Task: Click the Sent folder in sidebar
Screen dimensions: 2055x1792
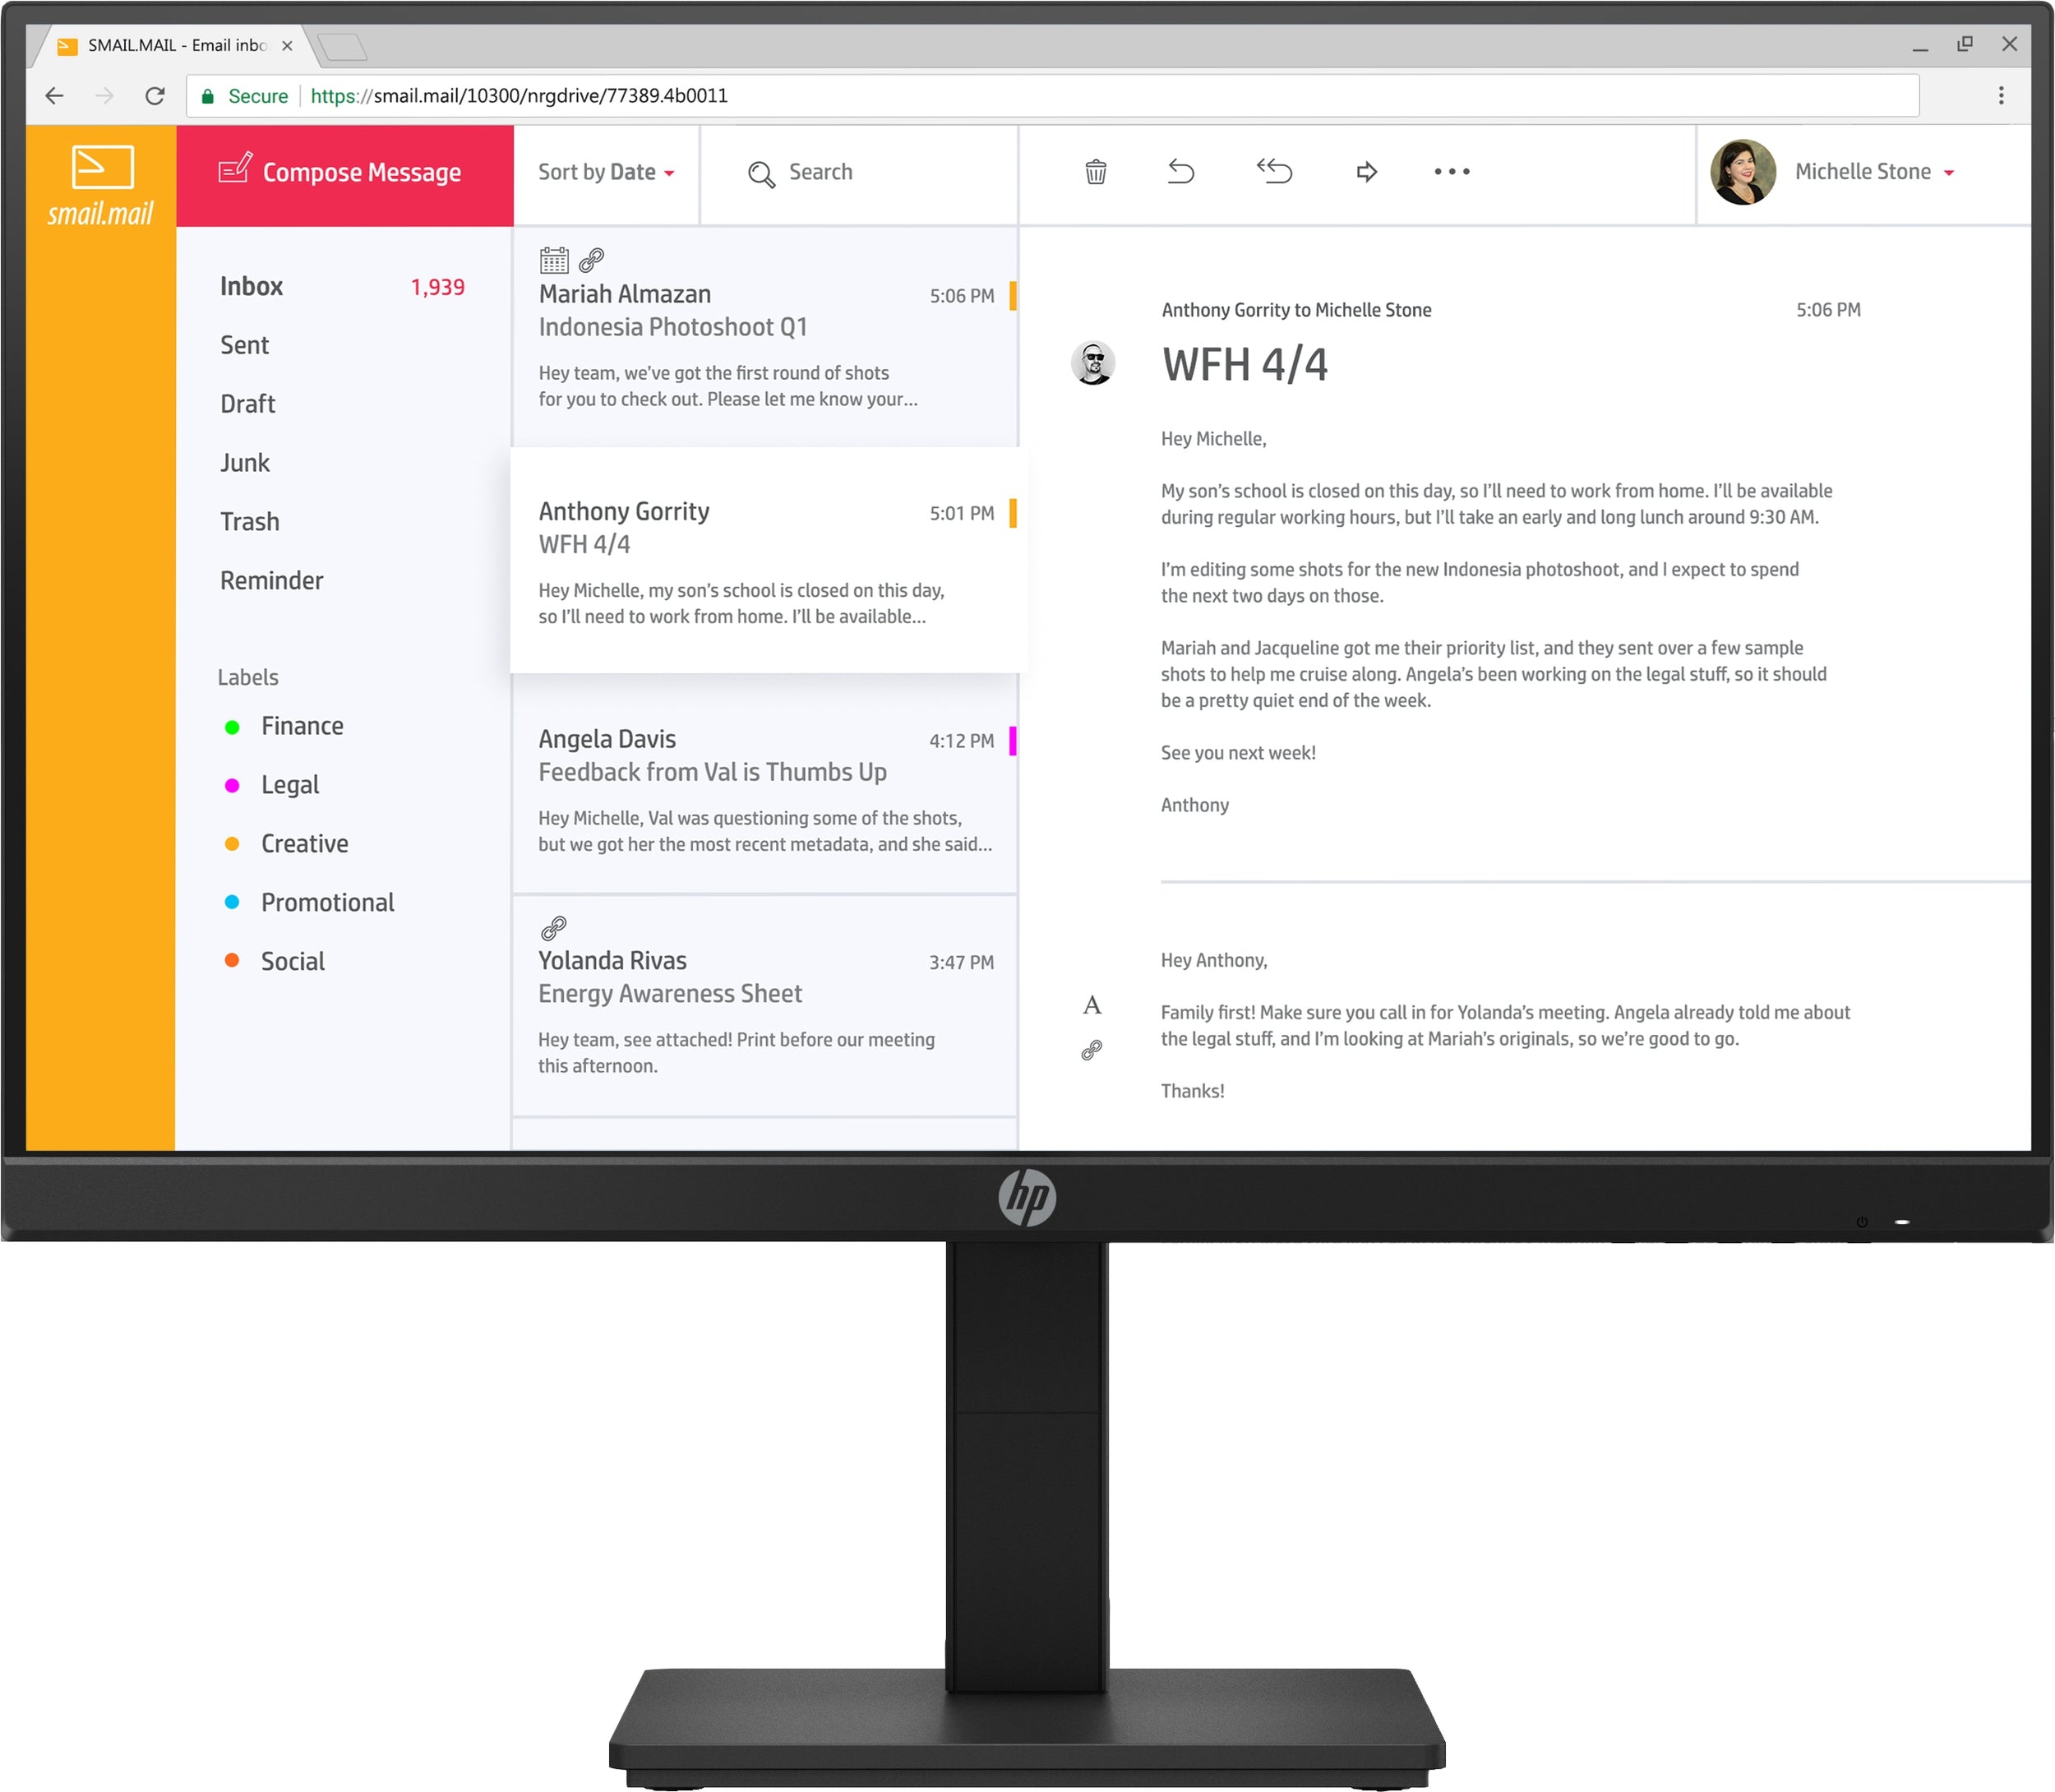Action: tap(245, 344)
